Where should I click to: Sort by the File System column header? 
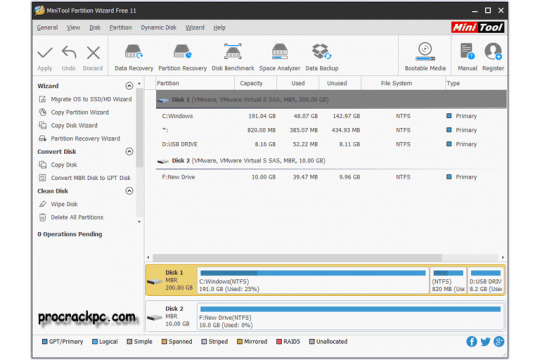pos(403,83)
